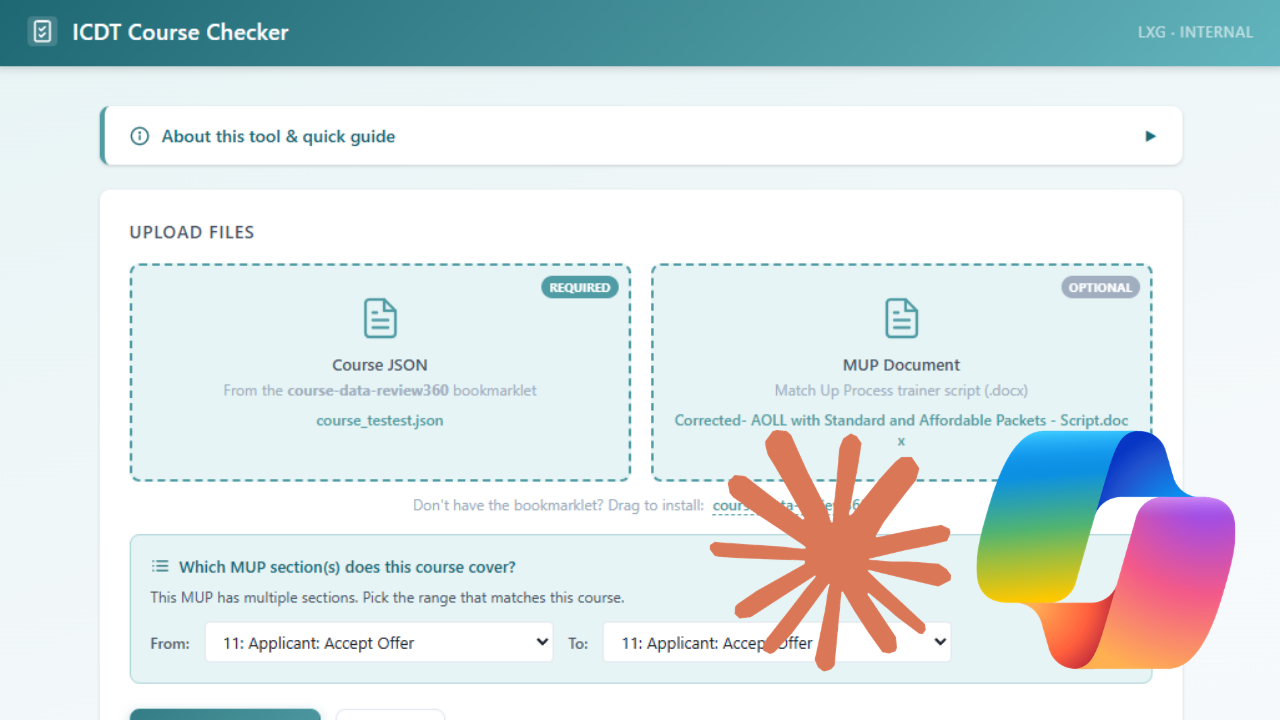
Task: Click the info icon beside About this tool
Action: pos(139,136)
